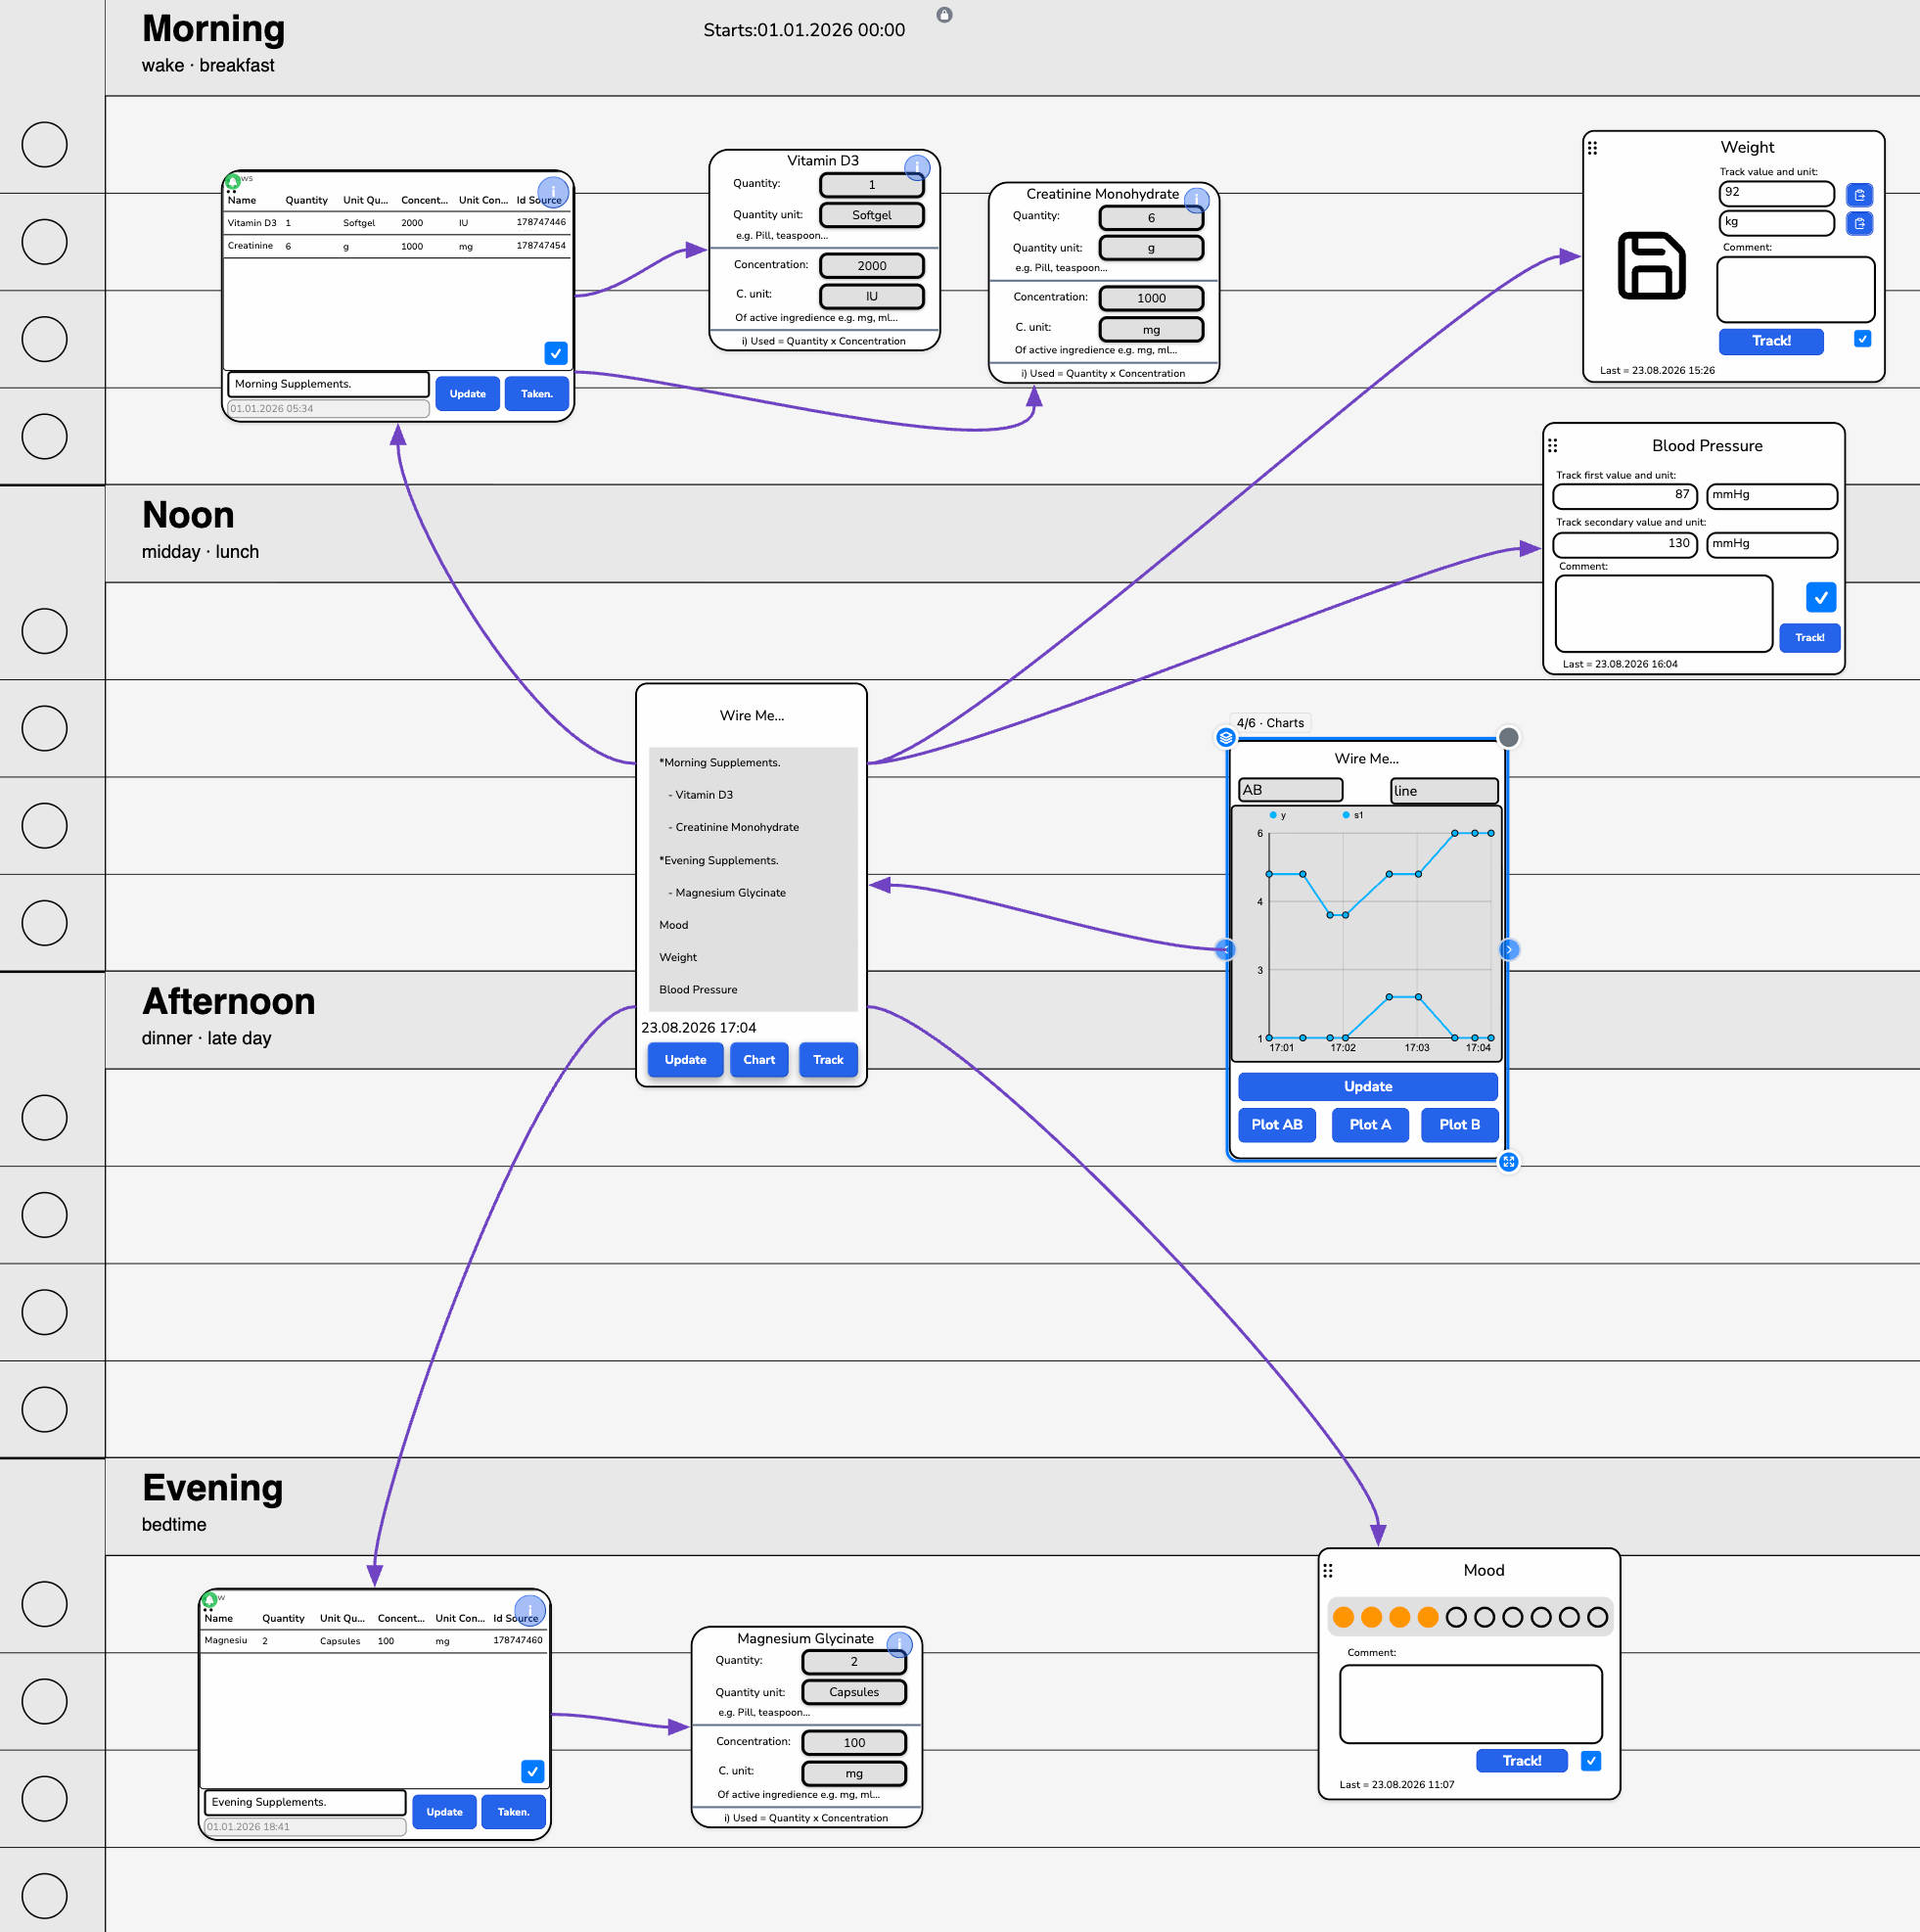Click the drag handle dots on the Weight card

coord(1592,148)
